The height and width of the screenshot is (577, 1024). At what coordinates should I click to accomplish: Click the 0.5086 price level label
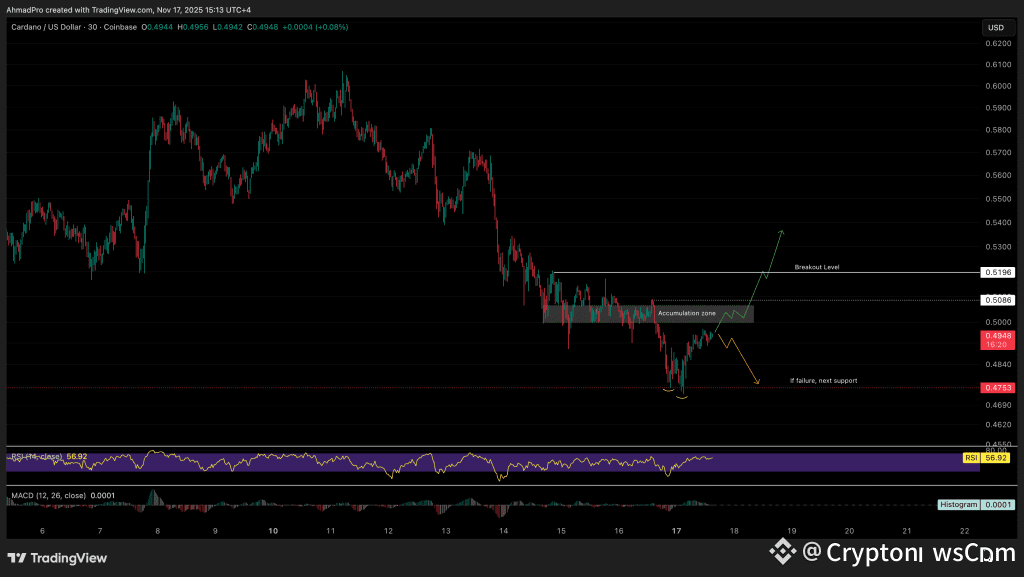[995, 299]
